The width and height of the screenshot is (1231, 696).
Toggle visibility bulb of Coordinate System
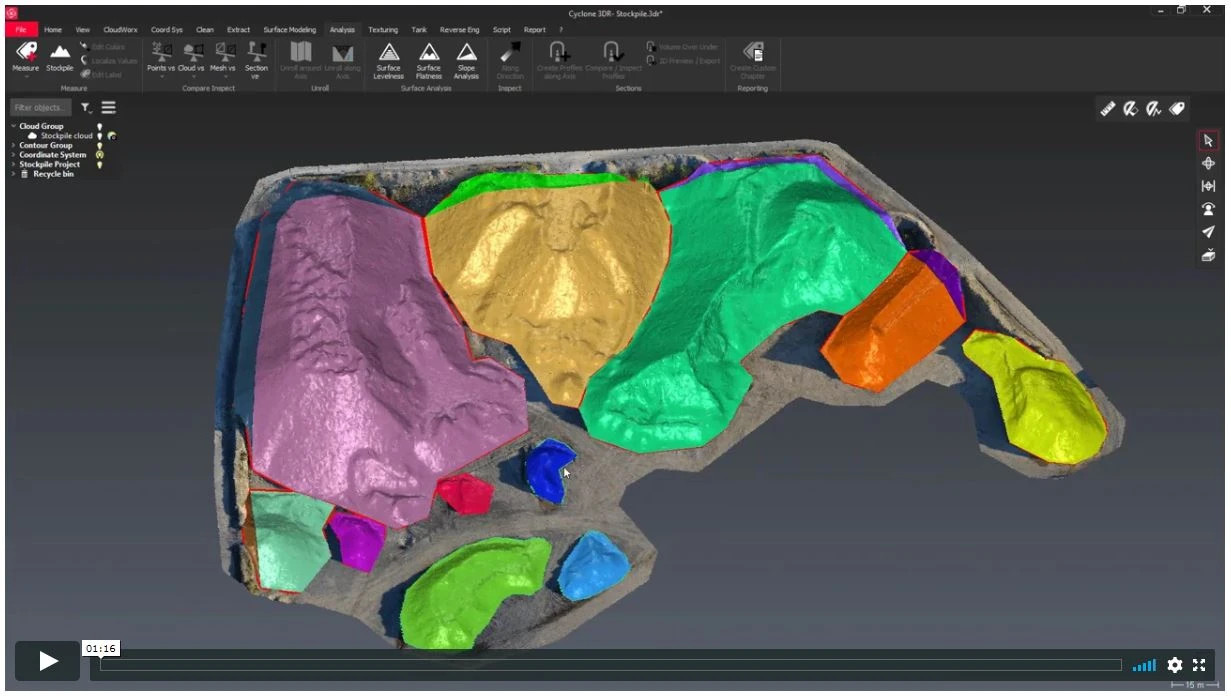pyautogui.click(x=99, y=155)
